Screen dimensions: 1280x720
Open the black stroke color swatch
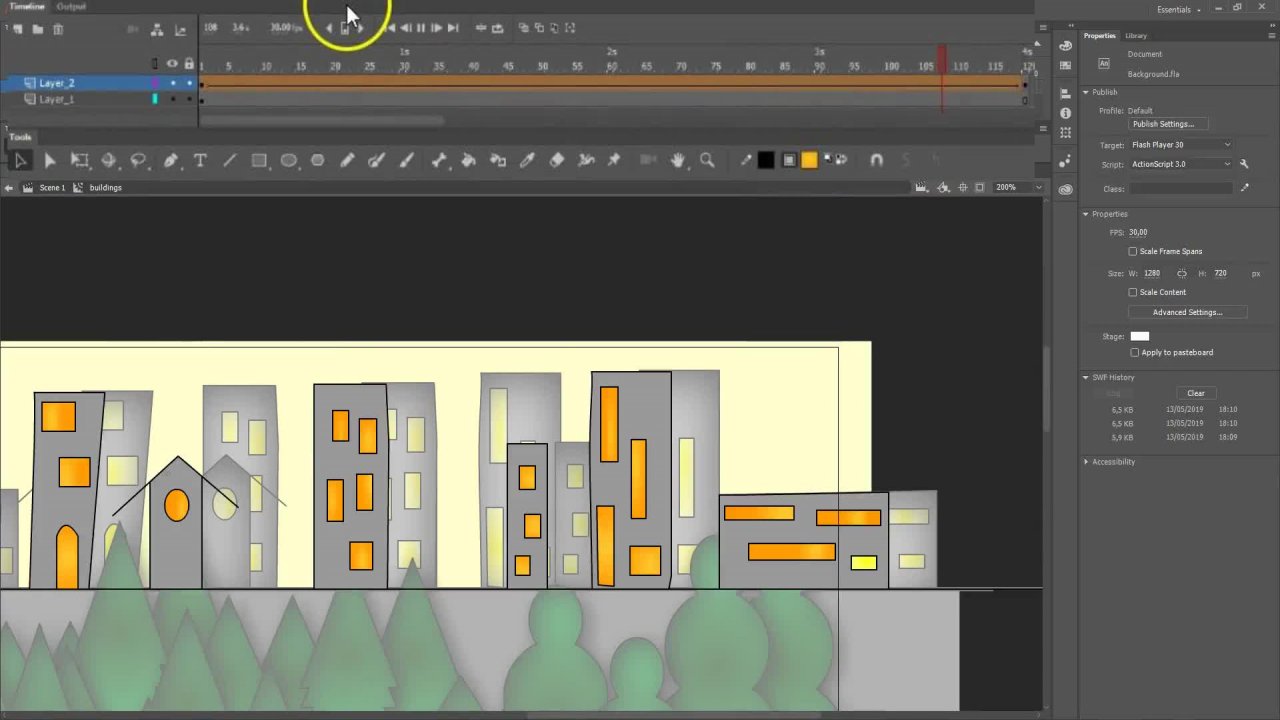click(766, 160)
